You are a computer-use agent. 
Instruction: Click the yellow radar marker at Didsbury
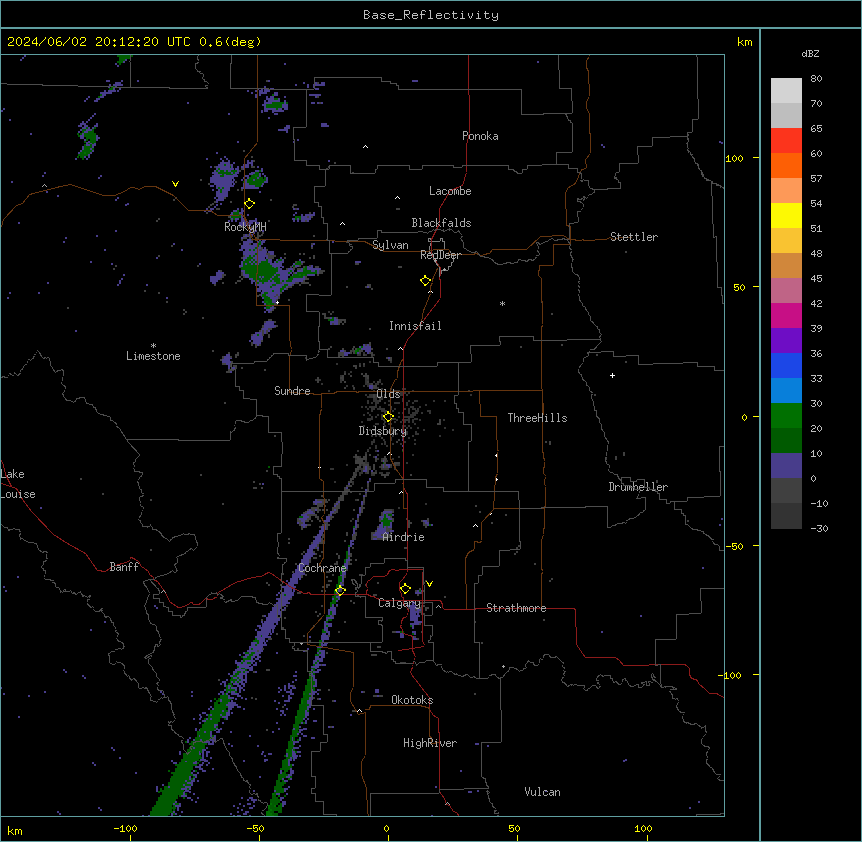[388, 417]
